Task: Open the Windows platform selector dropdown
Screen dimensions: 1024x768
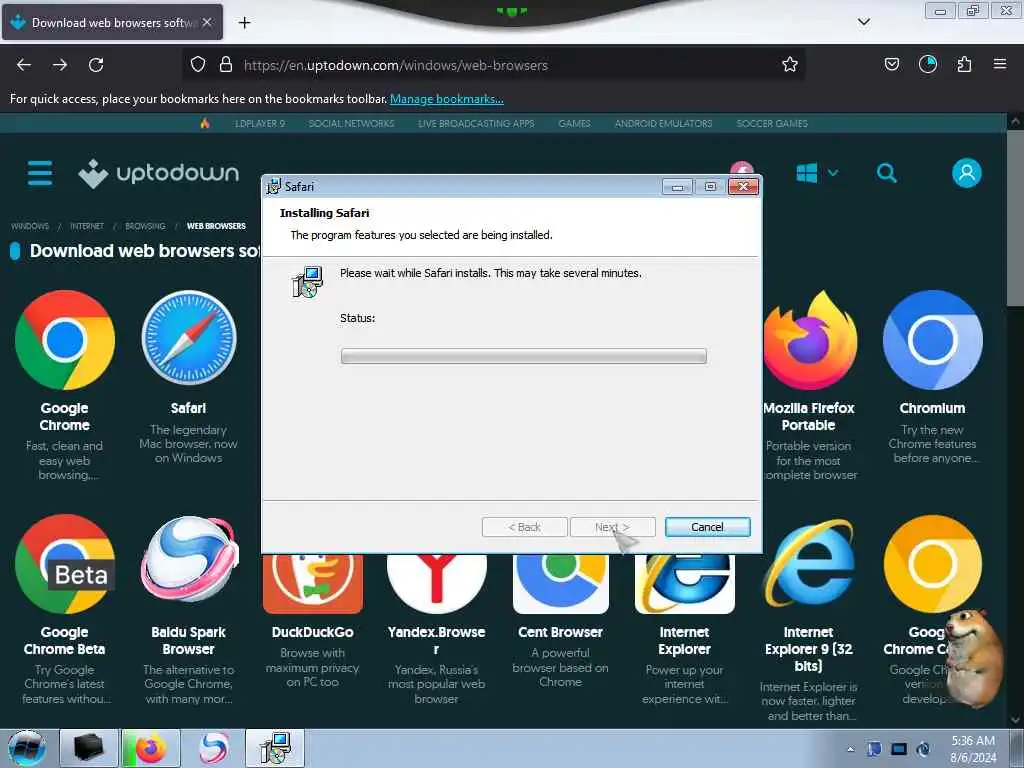Action: 817,173
